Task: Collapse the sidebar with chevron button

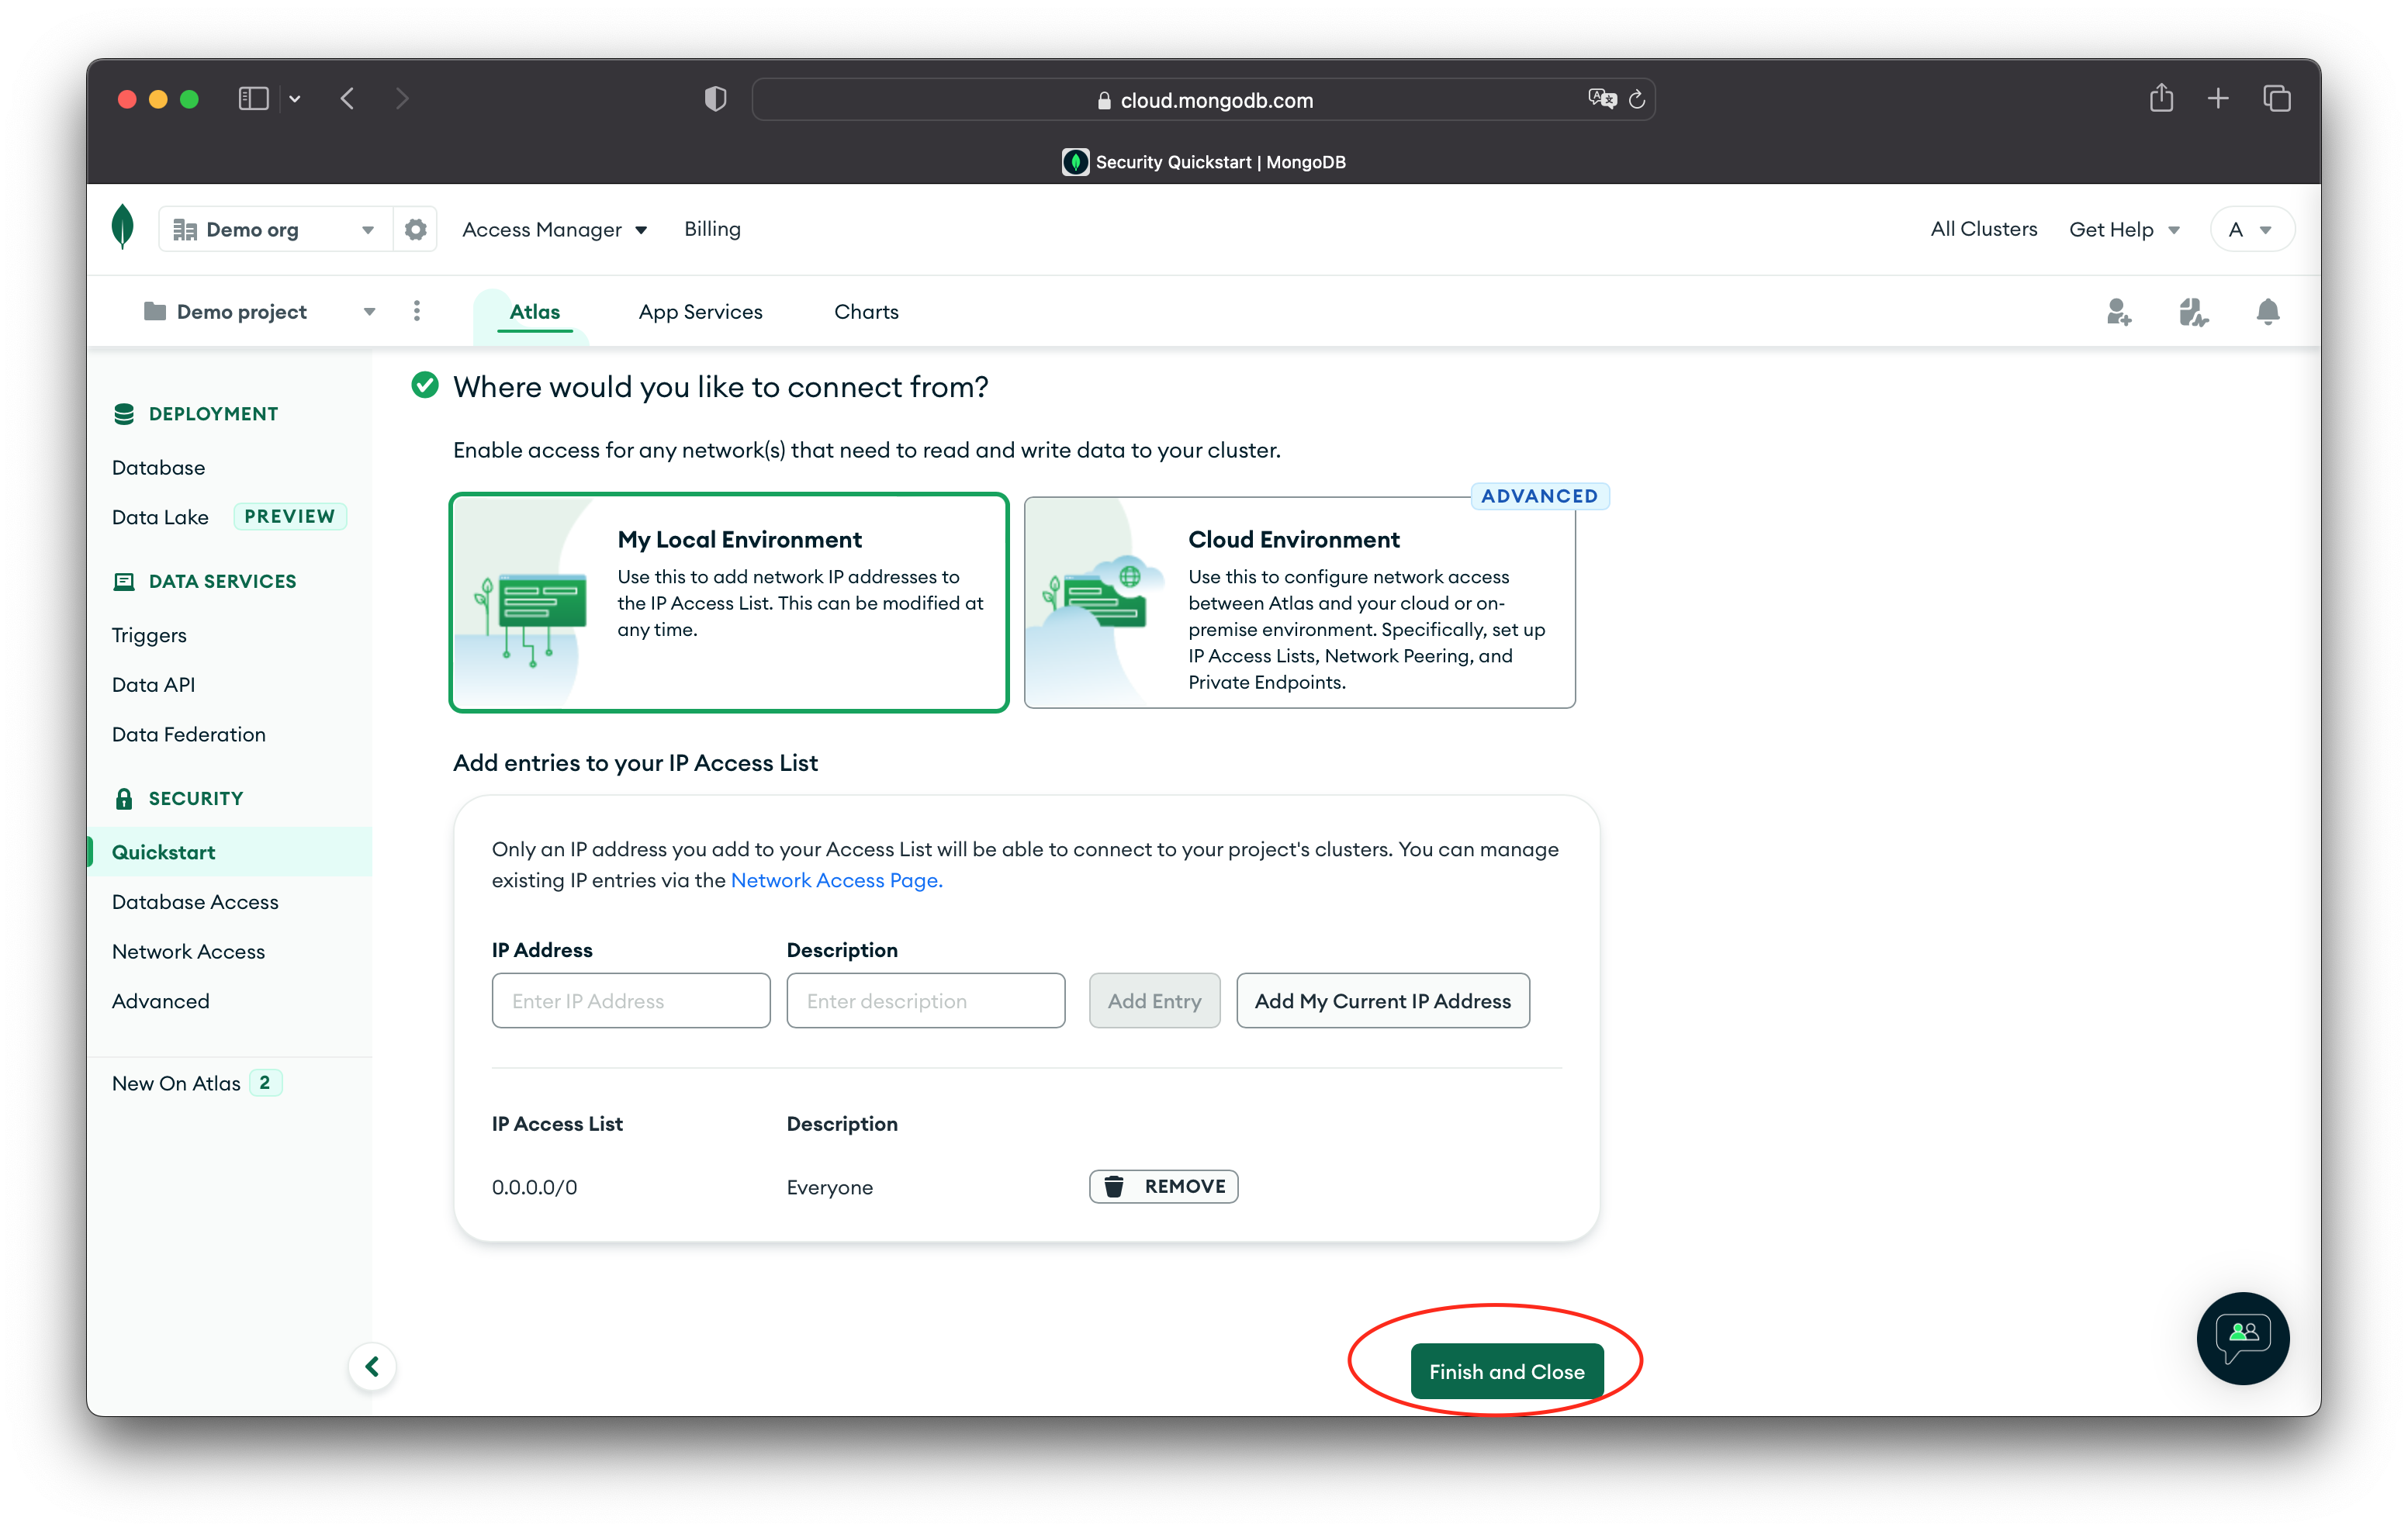Action: click(x=372, y=1366)
